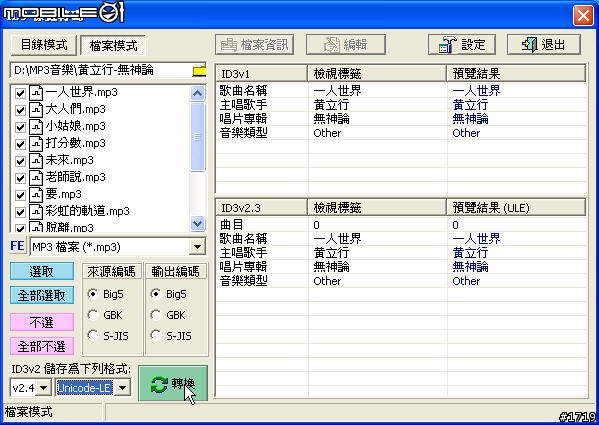Click file icon of 小姑娘.mp3
The width and height of the screenshot is (599, 425).
(x=36, y=127)
